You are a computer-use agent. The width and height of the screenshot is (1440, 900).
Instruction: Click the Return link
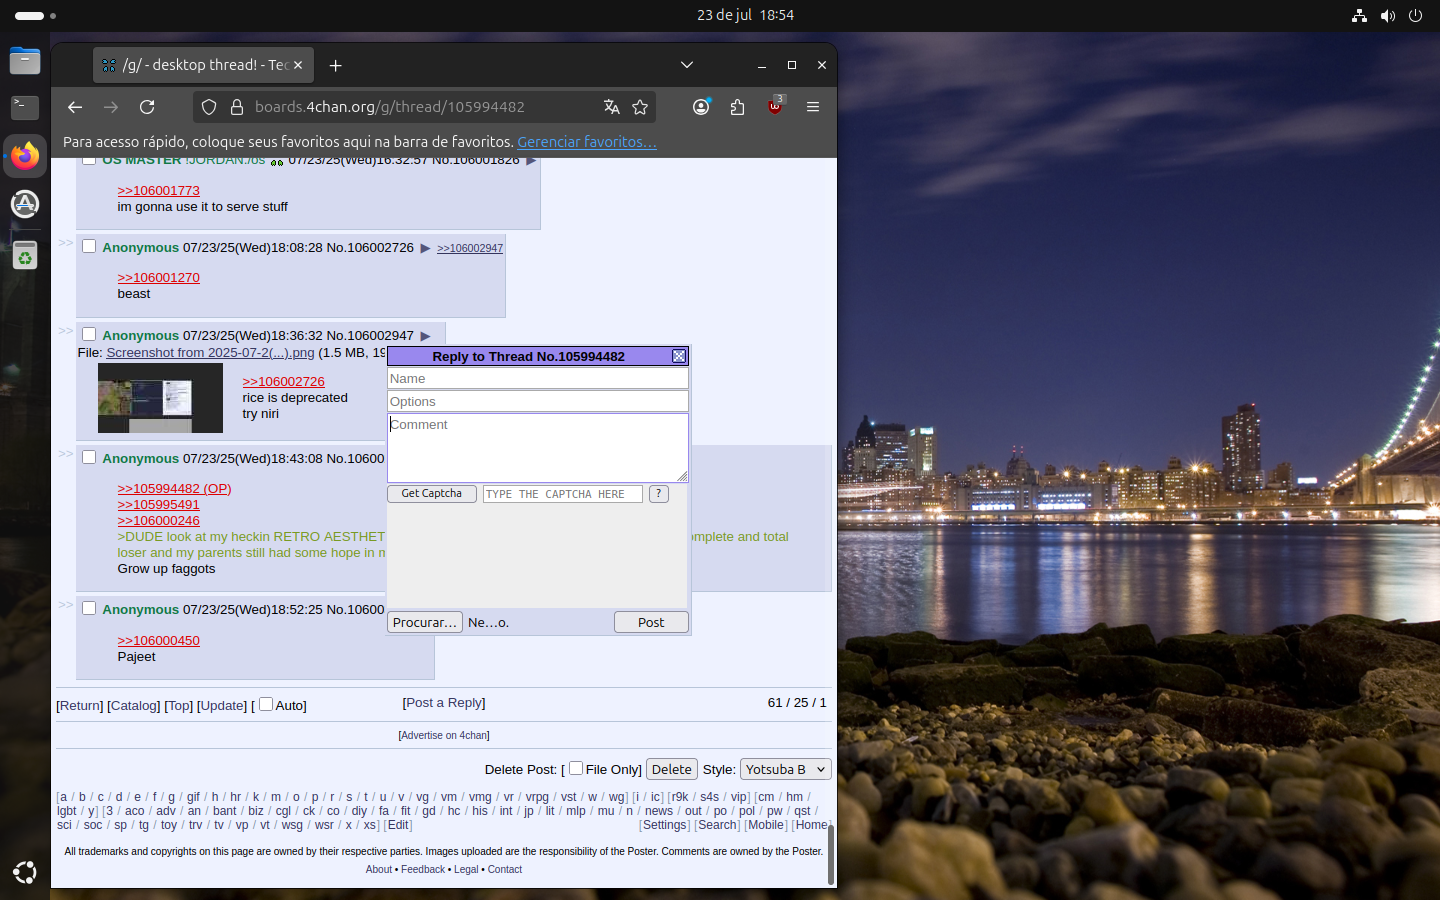point(80,706)
